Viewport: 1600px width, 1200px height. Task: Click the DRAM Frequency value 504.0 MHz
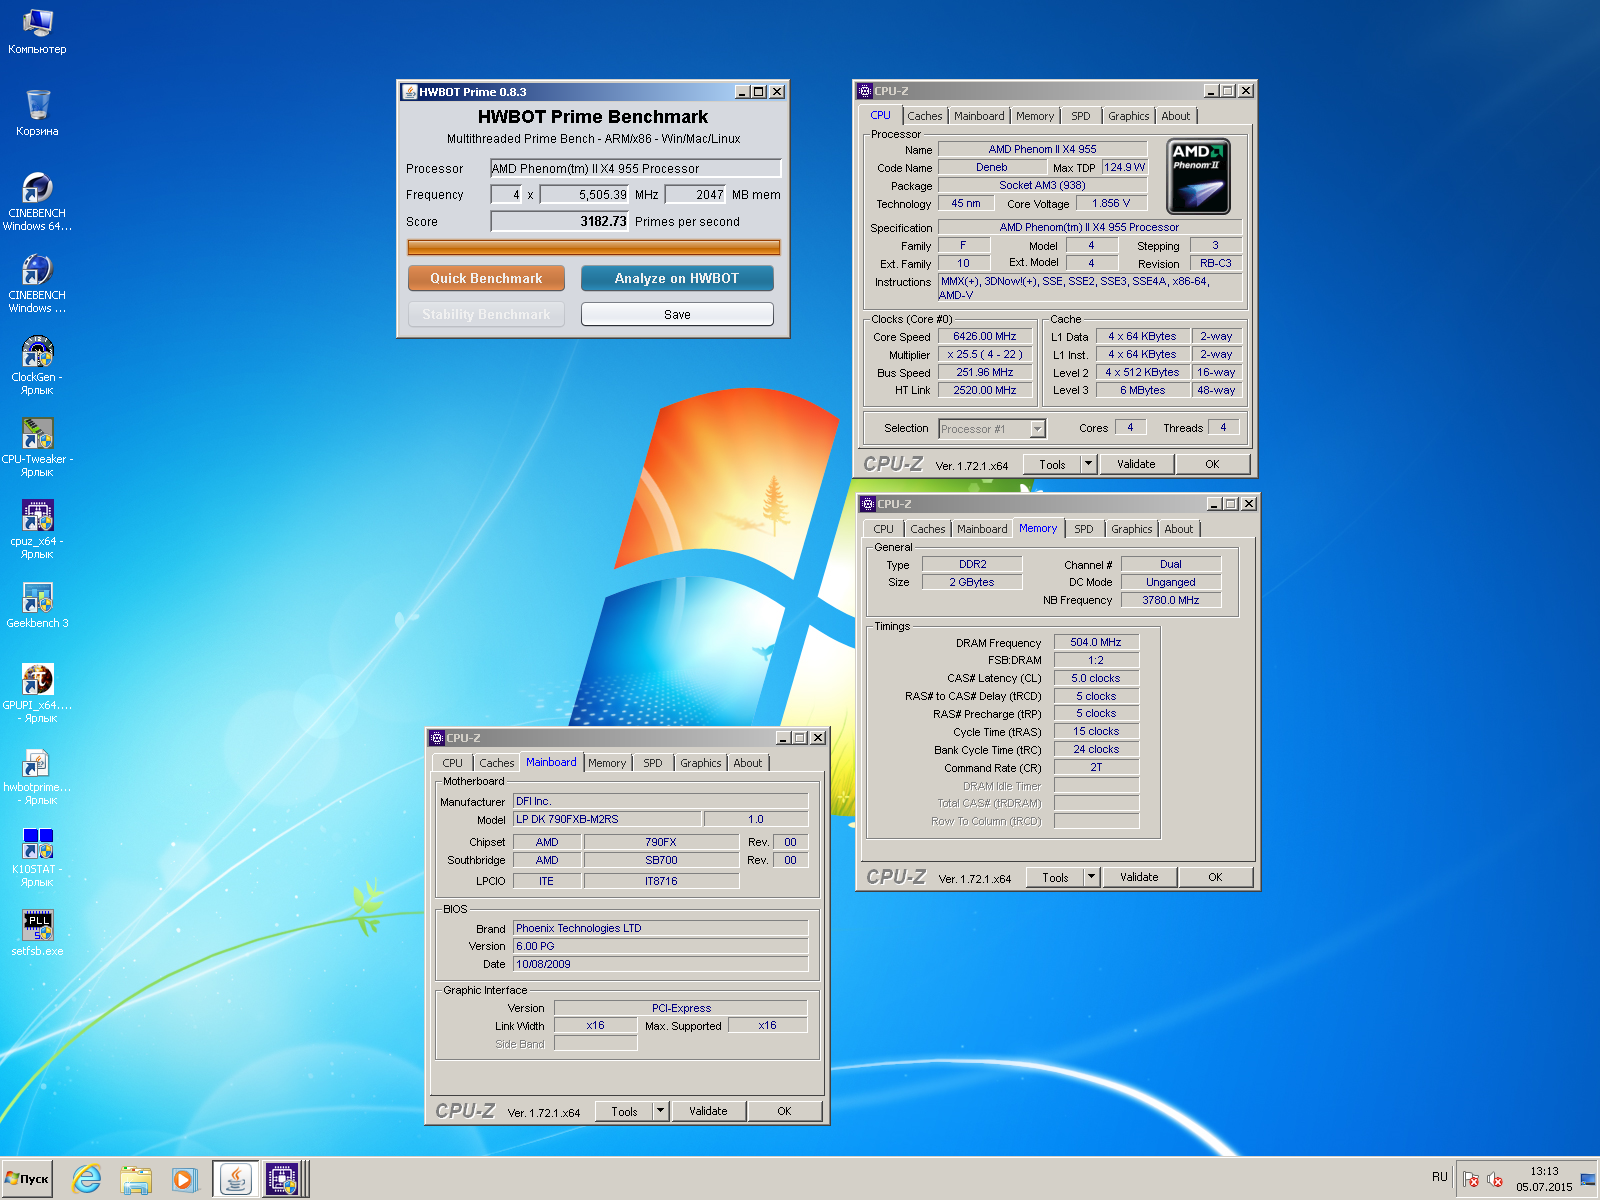coord(1096,642)
